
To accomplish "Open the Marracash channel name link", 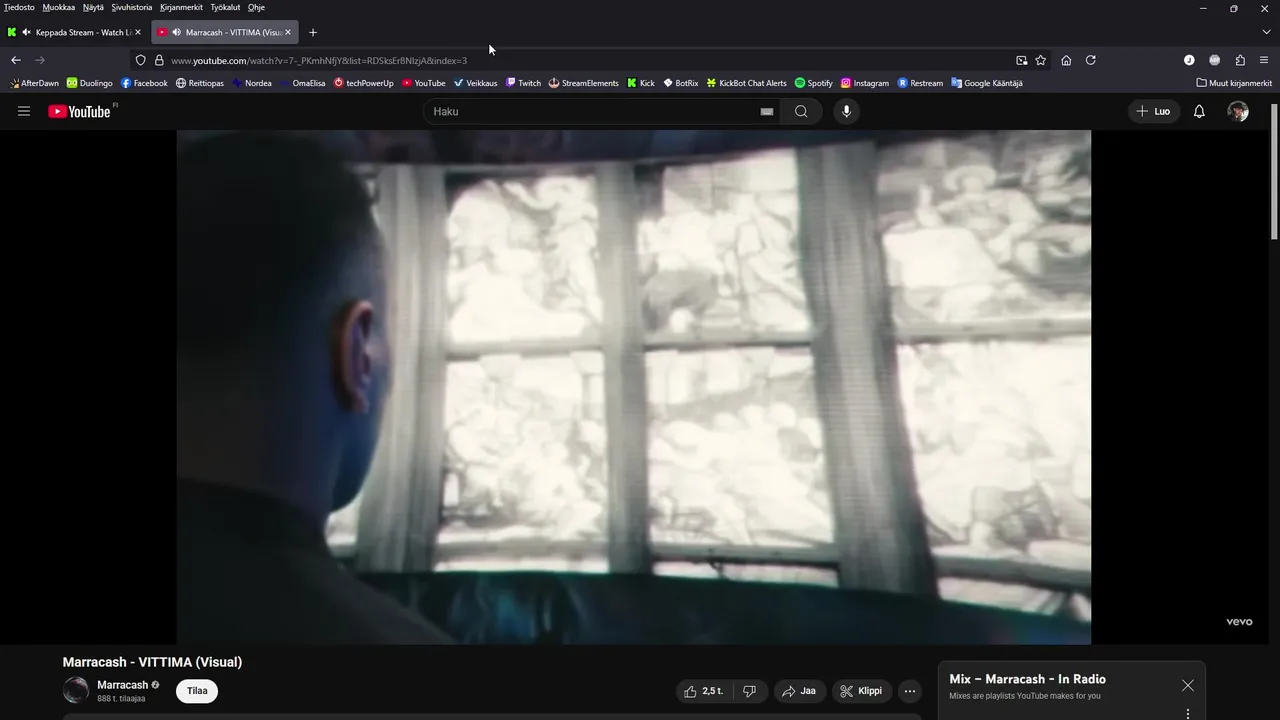I will click(122, 685).
